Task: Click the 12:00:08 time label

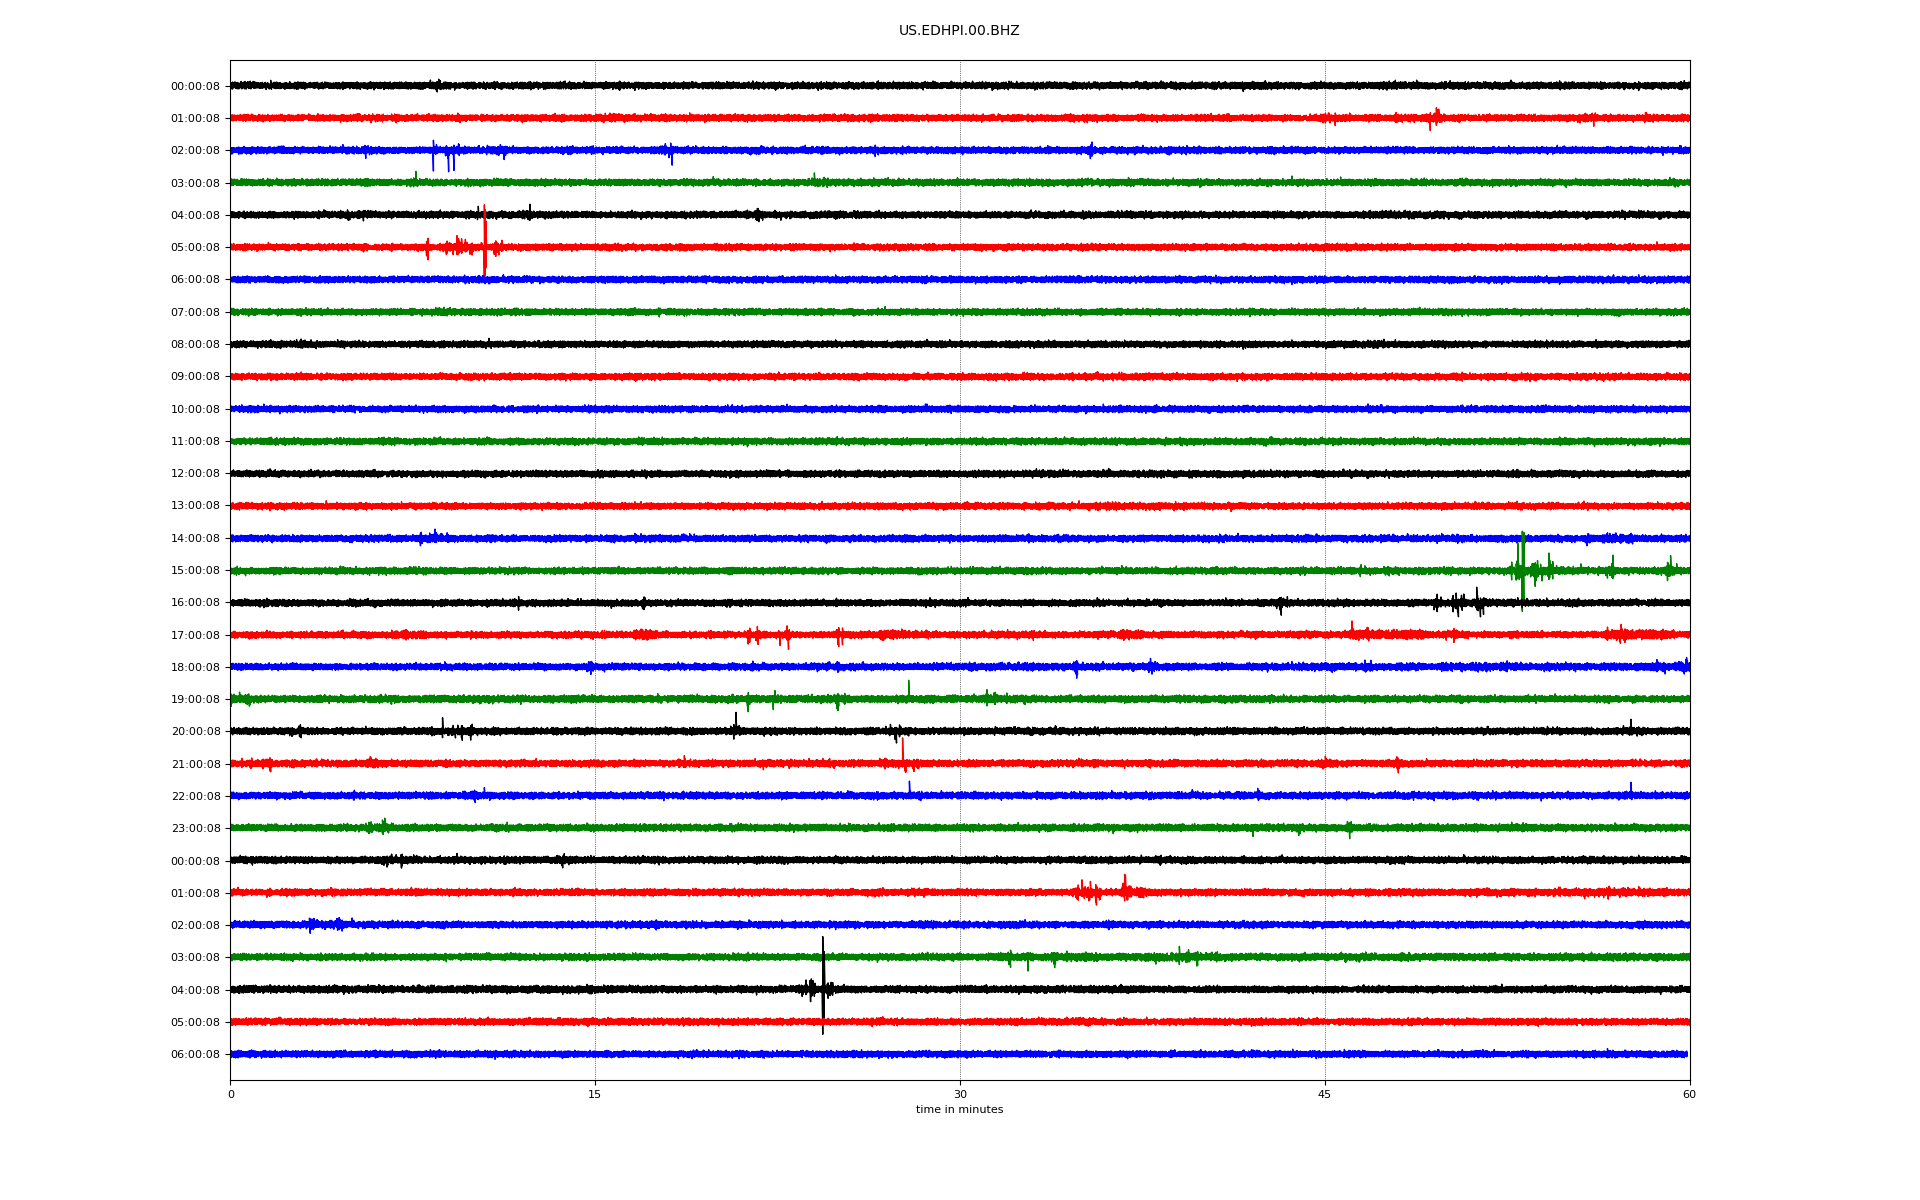Action: [x=195, y=474]
